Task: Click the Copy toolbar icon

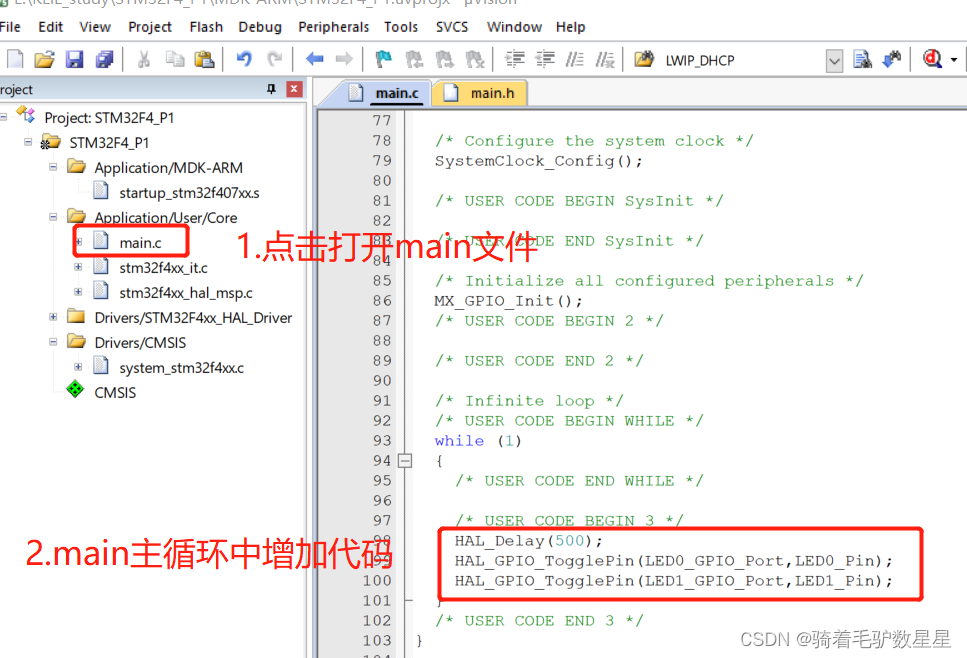Action: [175, 59]
